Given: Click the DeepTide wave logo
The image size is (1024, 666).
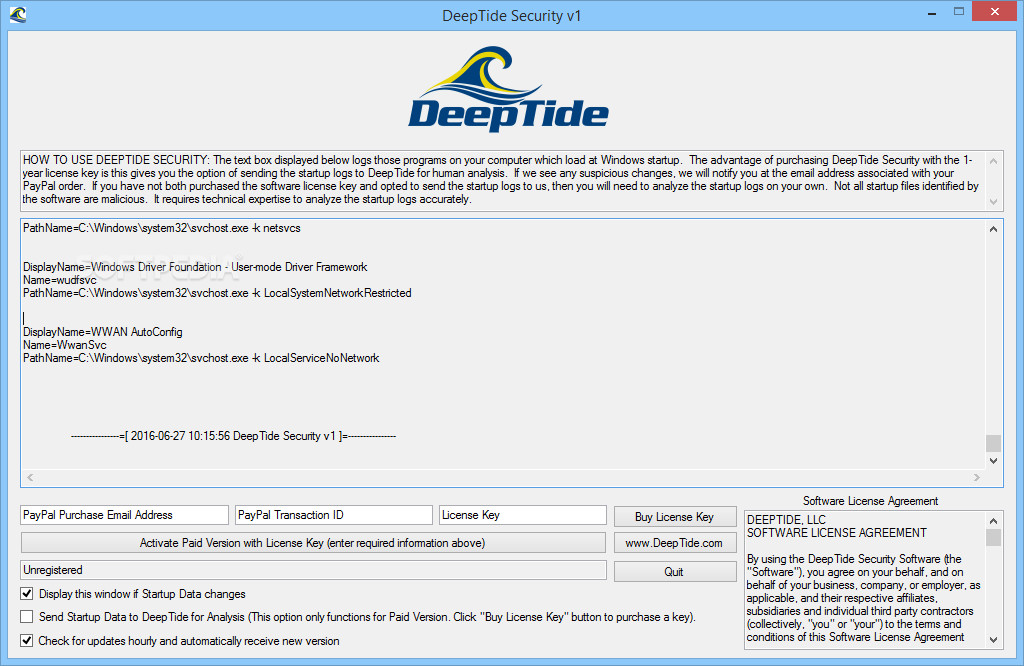Looking at the screenshot, I should 509,89.
